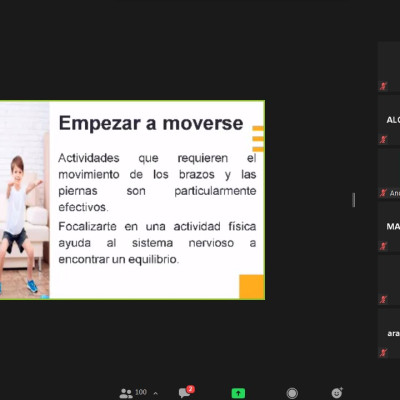Open the Reactions smiley icon

[337, 393]
